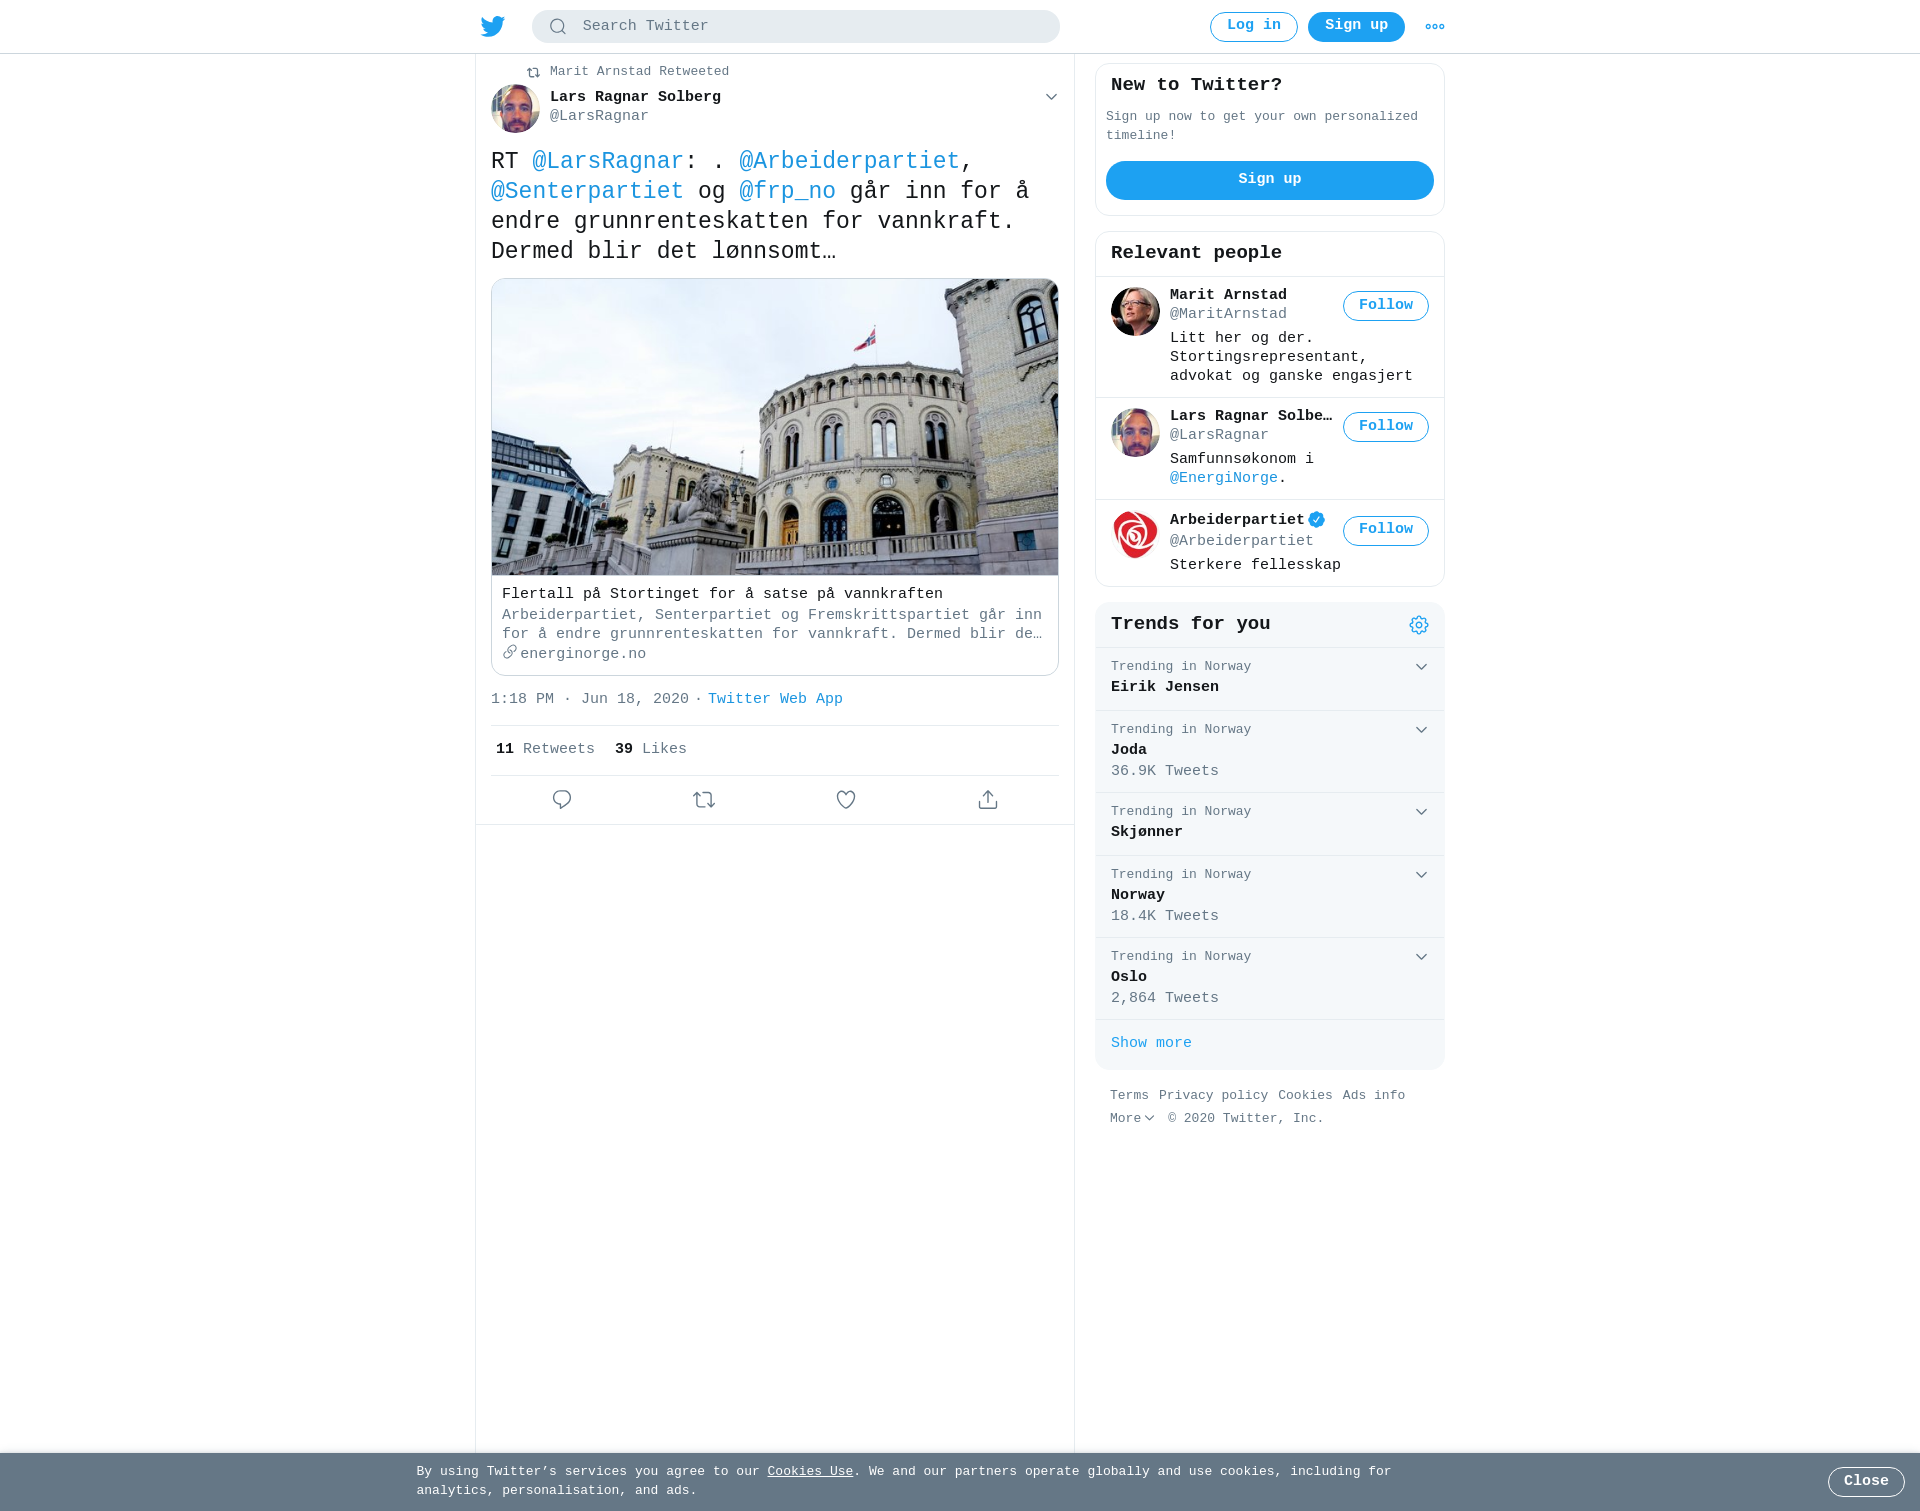The width and height of the screenshot is (1920, 1511).
Task: Click the reply speech bubble icon
Action: coord(562,800)
